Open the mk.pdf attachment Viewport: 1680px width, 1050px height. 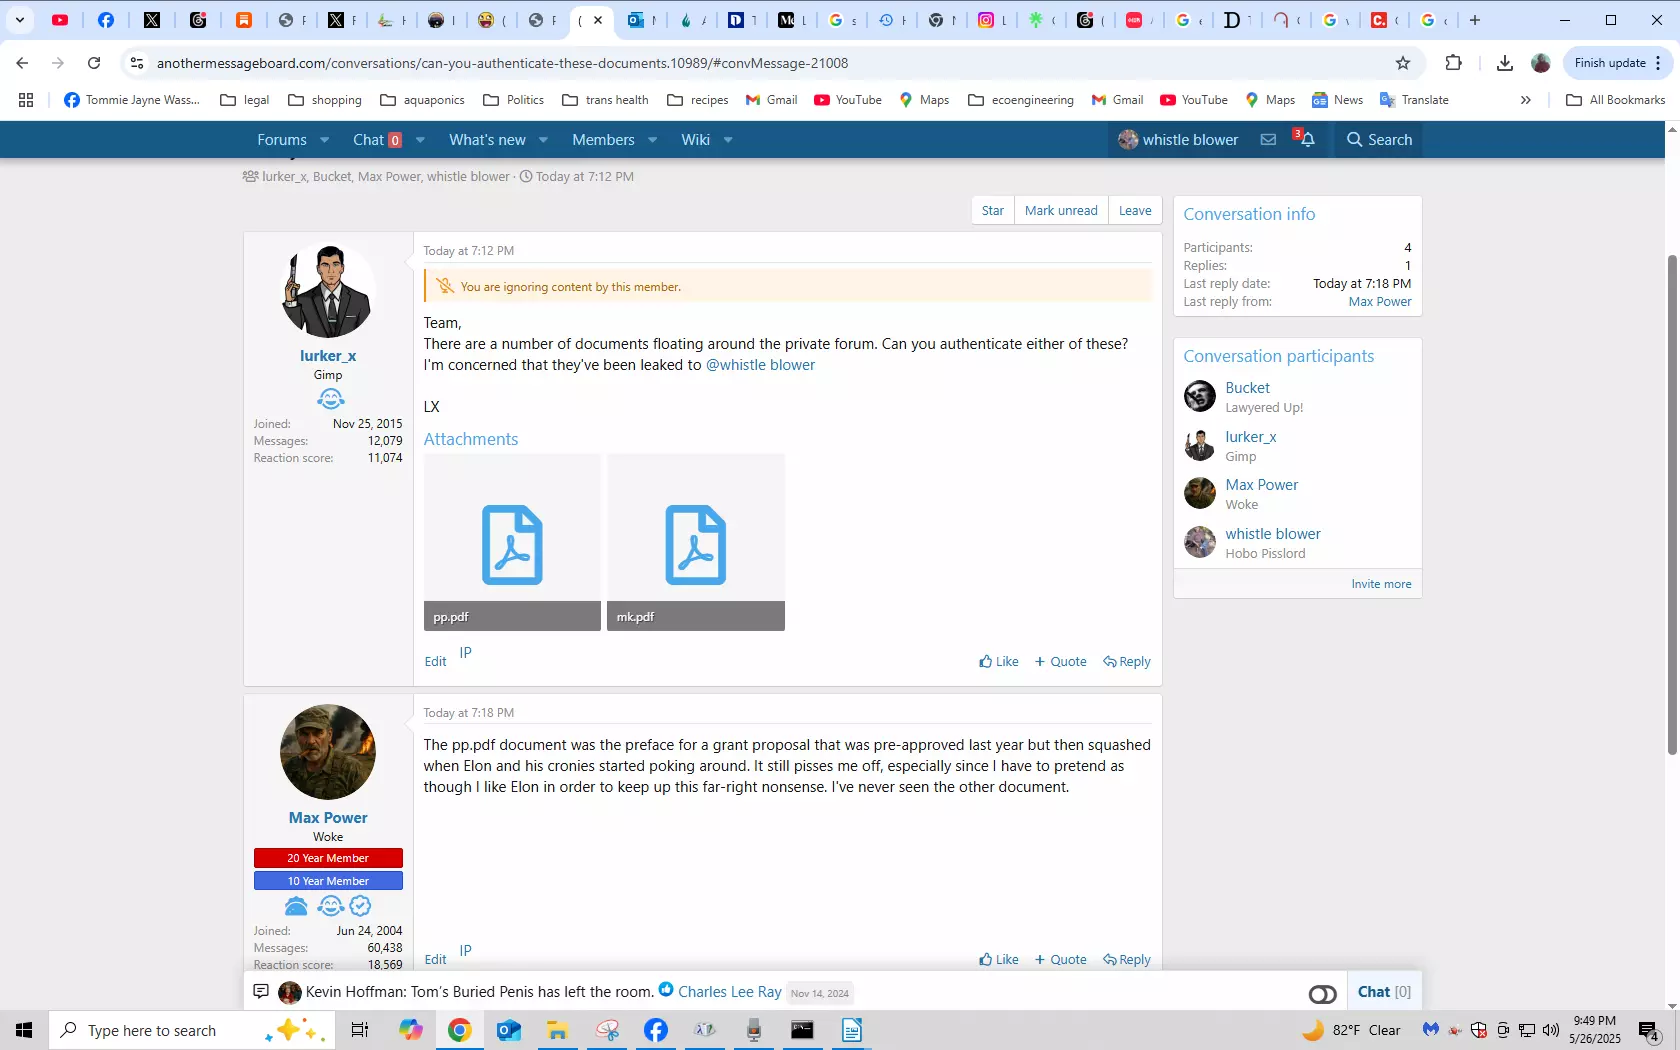[695, 543]
